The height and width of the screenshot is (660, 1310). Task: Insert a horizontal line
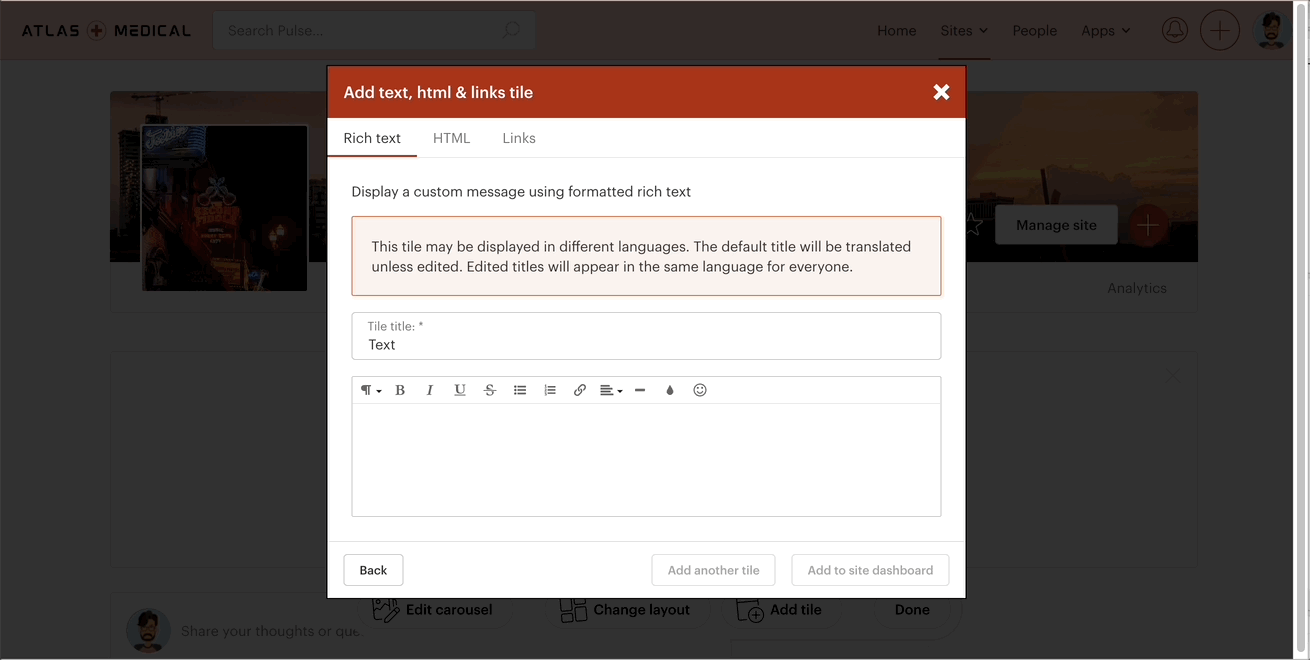click(640, 390)
